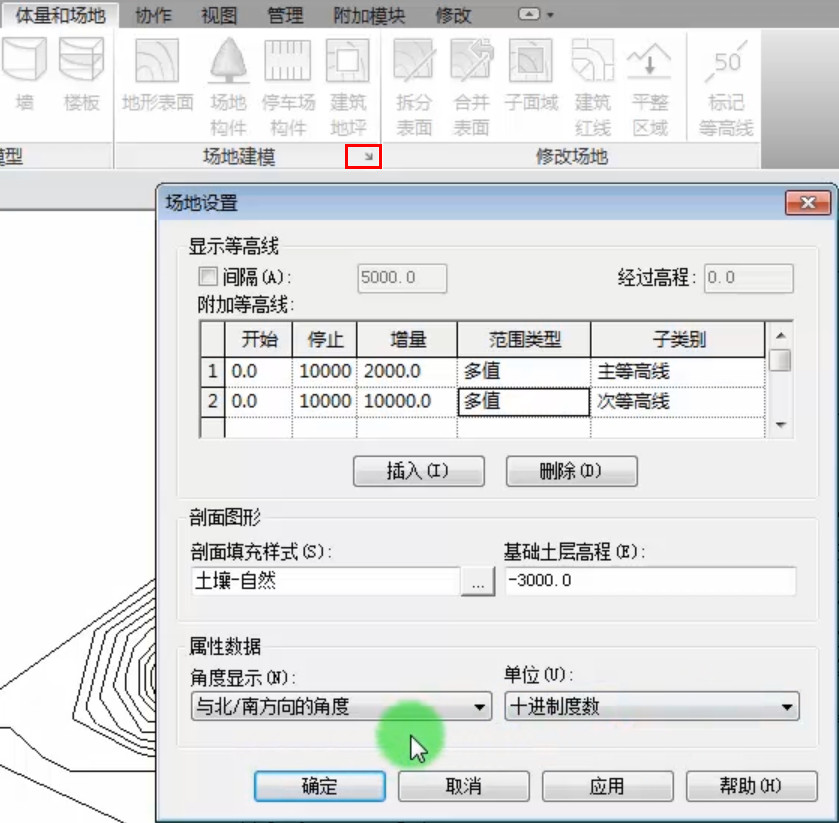
Task: Open the 帮助(H) button
Action: click(x=751, y=786)
